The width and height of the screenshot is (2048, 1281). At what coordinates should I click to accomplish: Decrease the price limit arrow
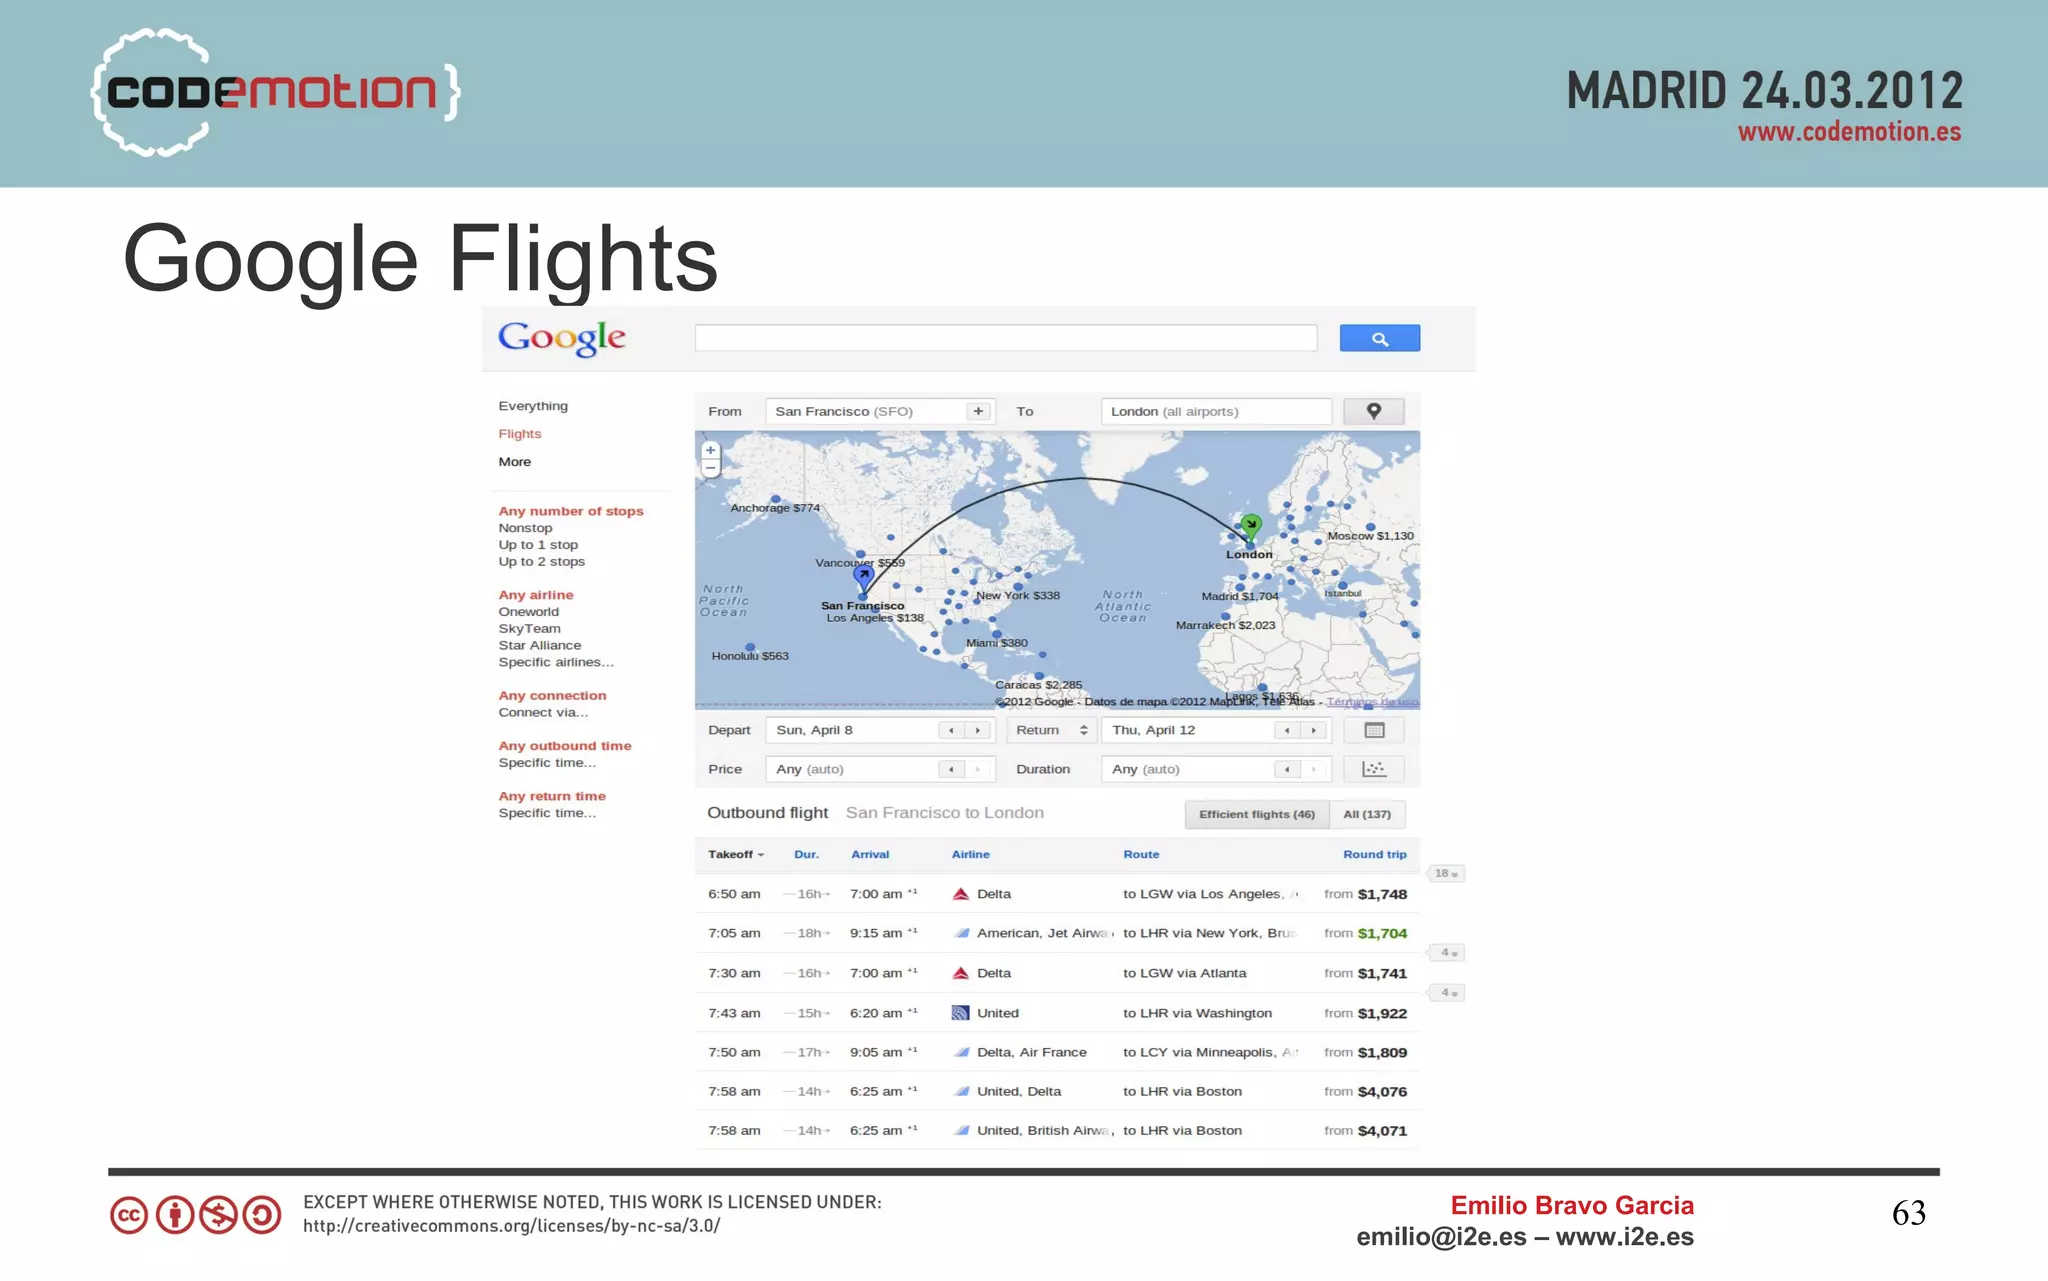[951, 769]
